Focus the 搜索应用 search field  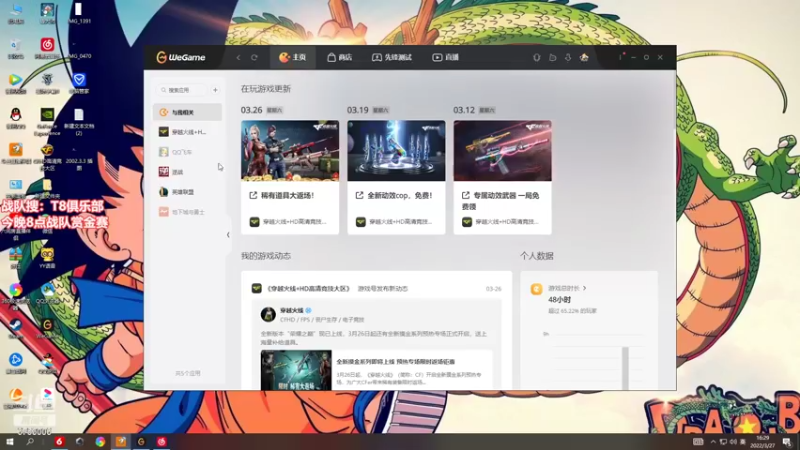click(x=181, y=90)
